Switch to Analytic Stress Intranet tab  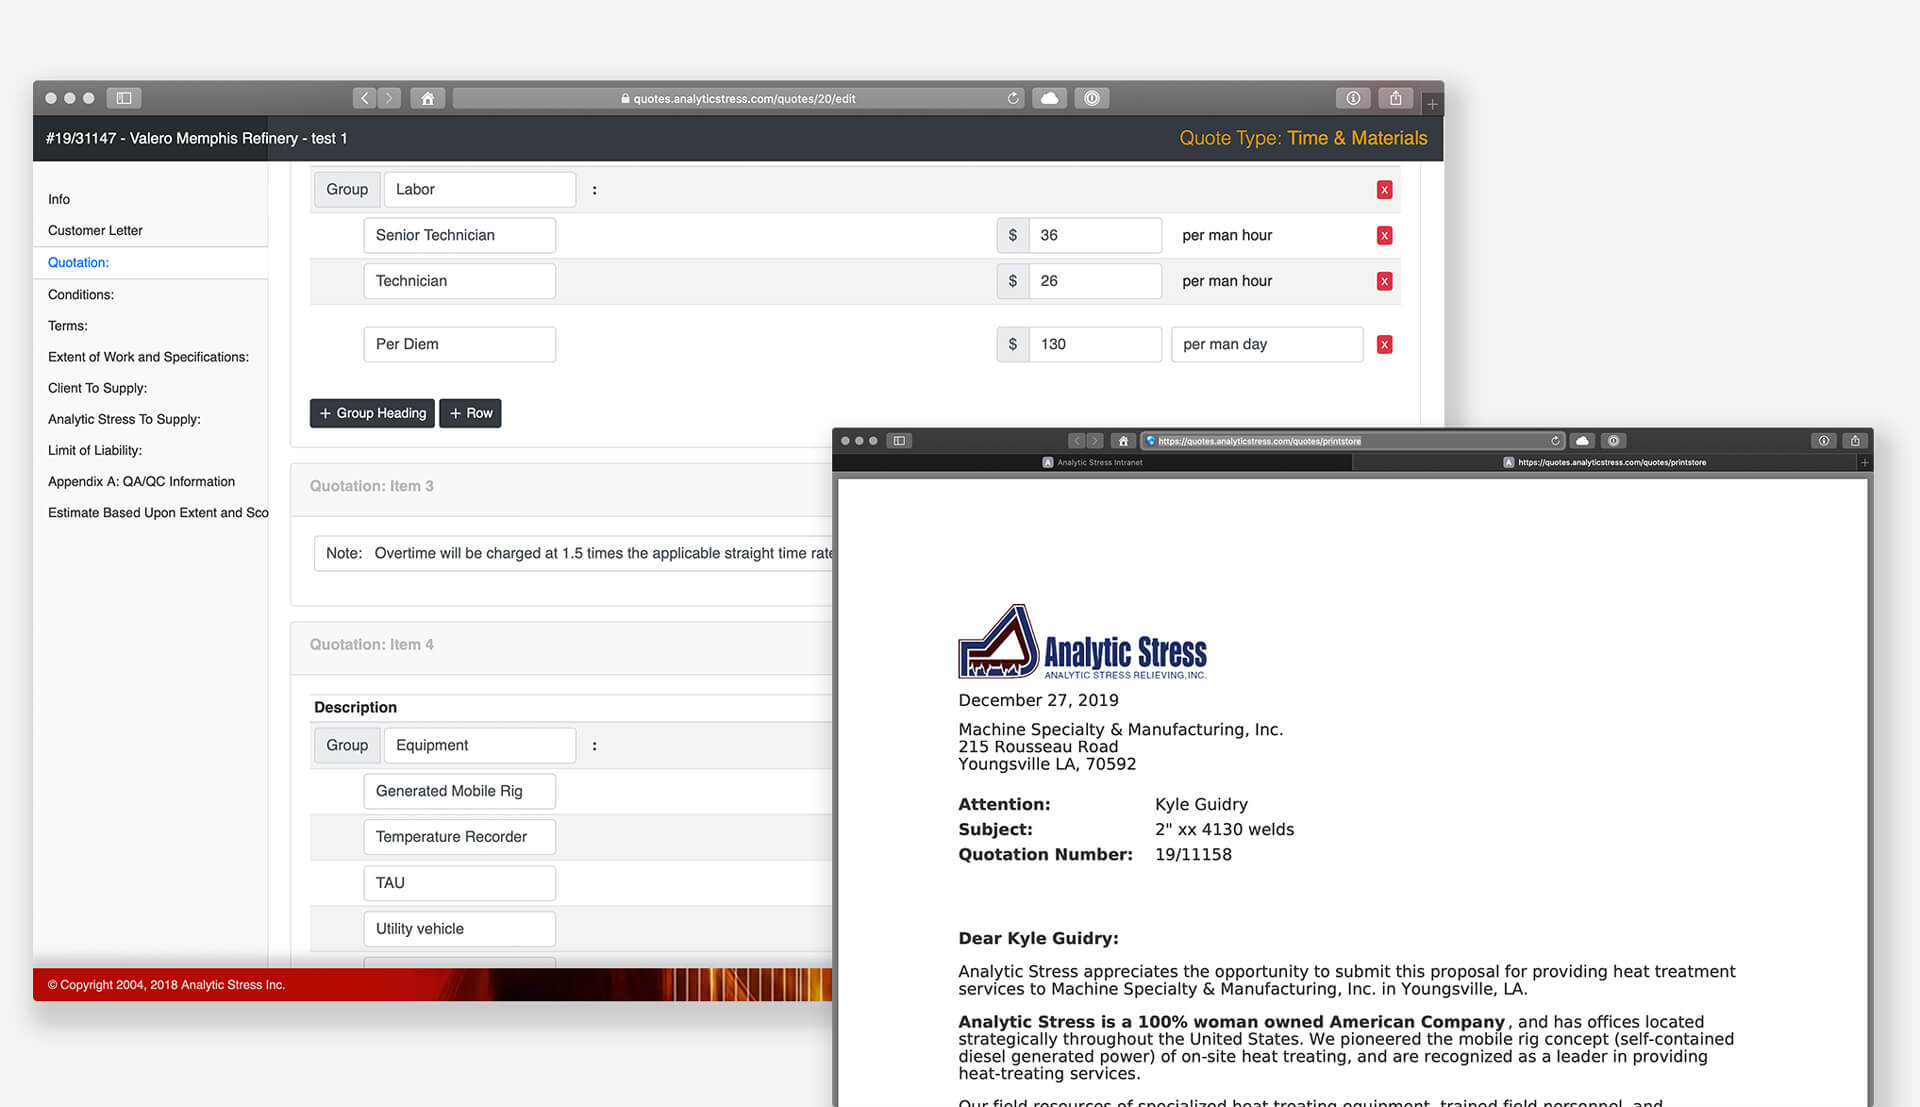(1092, 463)
